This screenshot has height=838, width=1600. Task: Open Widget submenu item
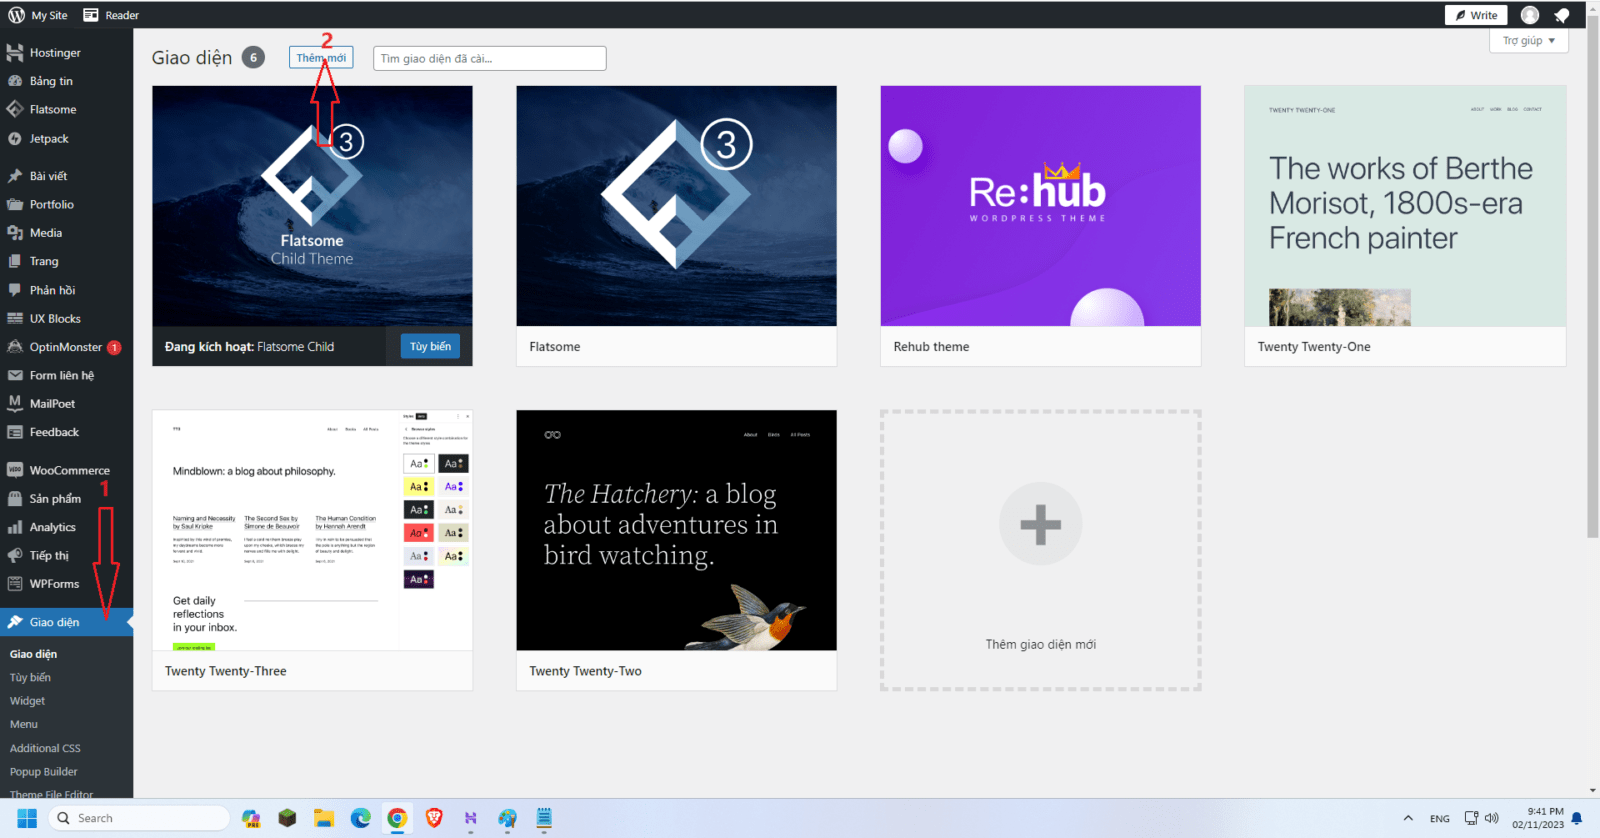[27, 701]
